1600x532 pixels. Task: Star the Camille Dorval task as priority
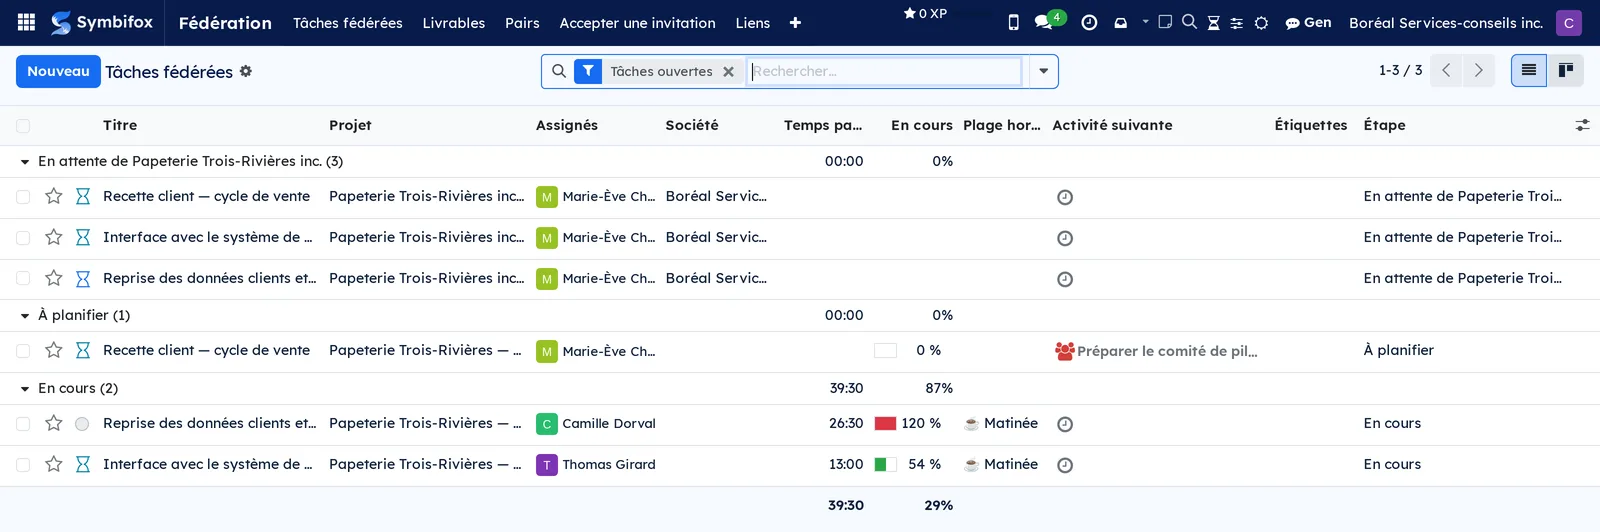point(54,423)
